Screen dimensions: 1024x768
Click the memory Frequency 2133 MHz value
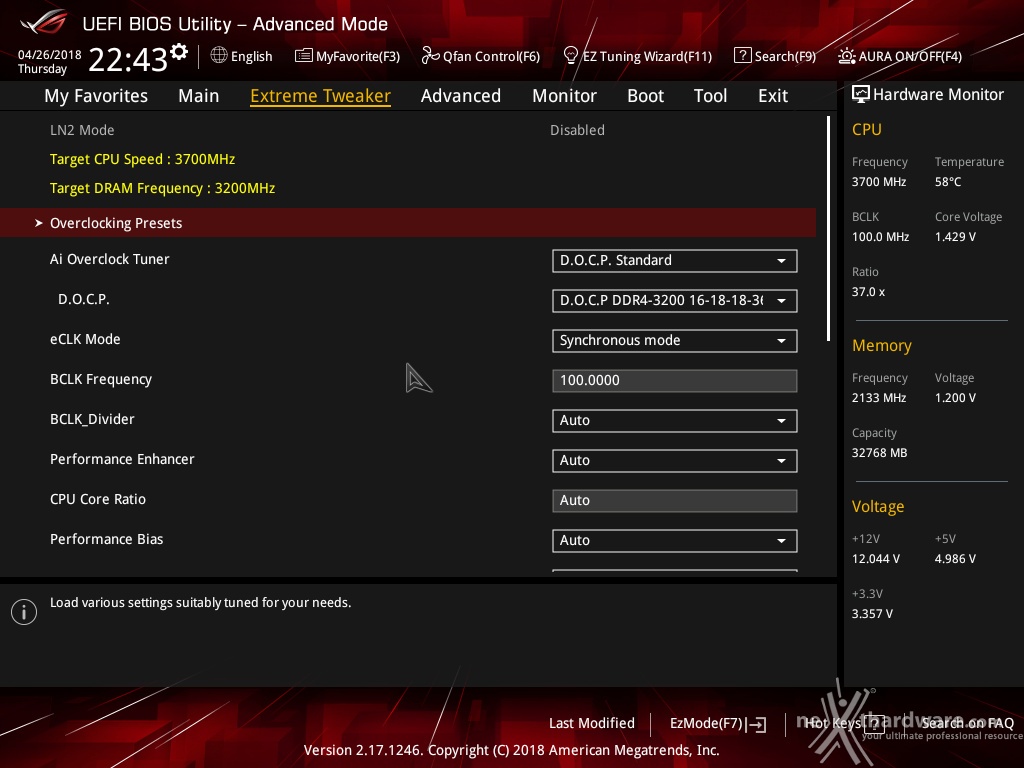[878, 397]
